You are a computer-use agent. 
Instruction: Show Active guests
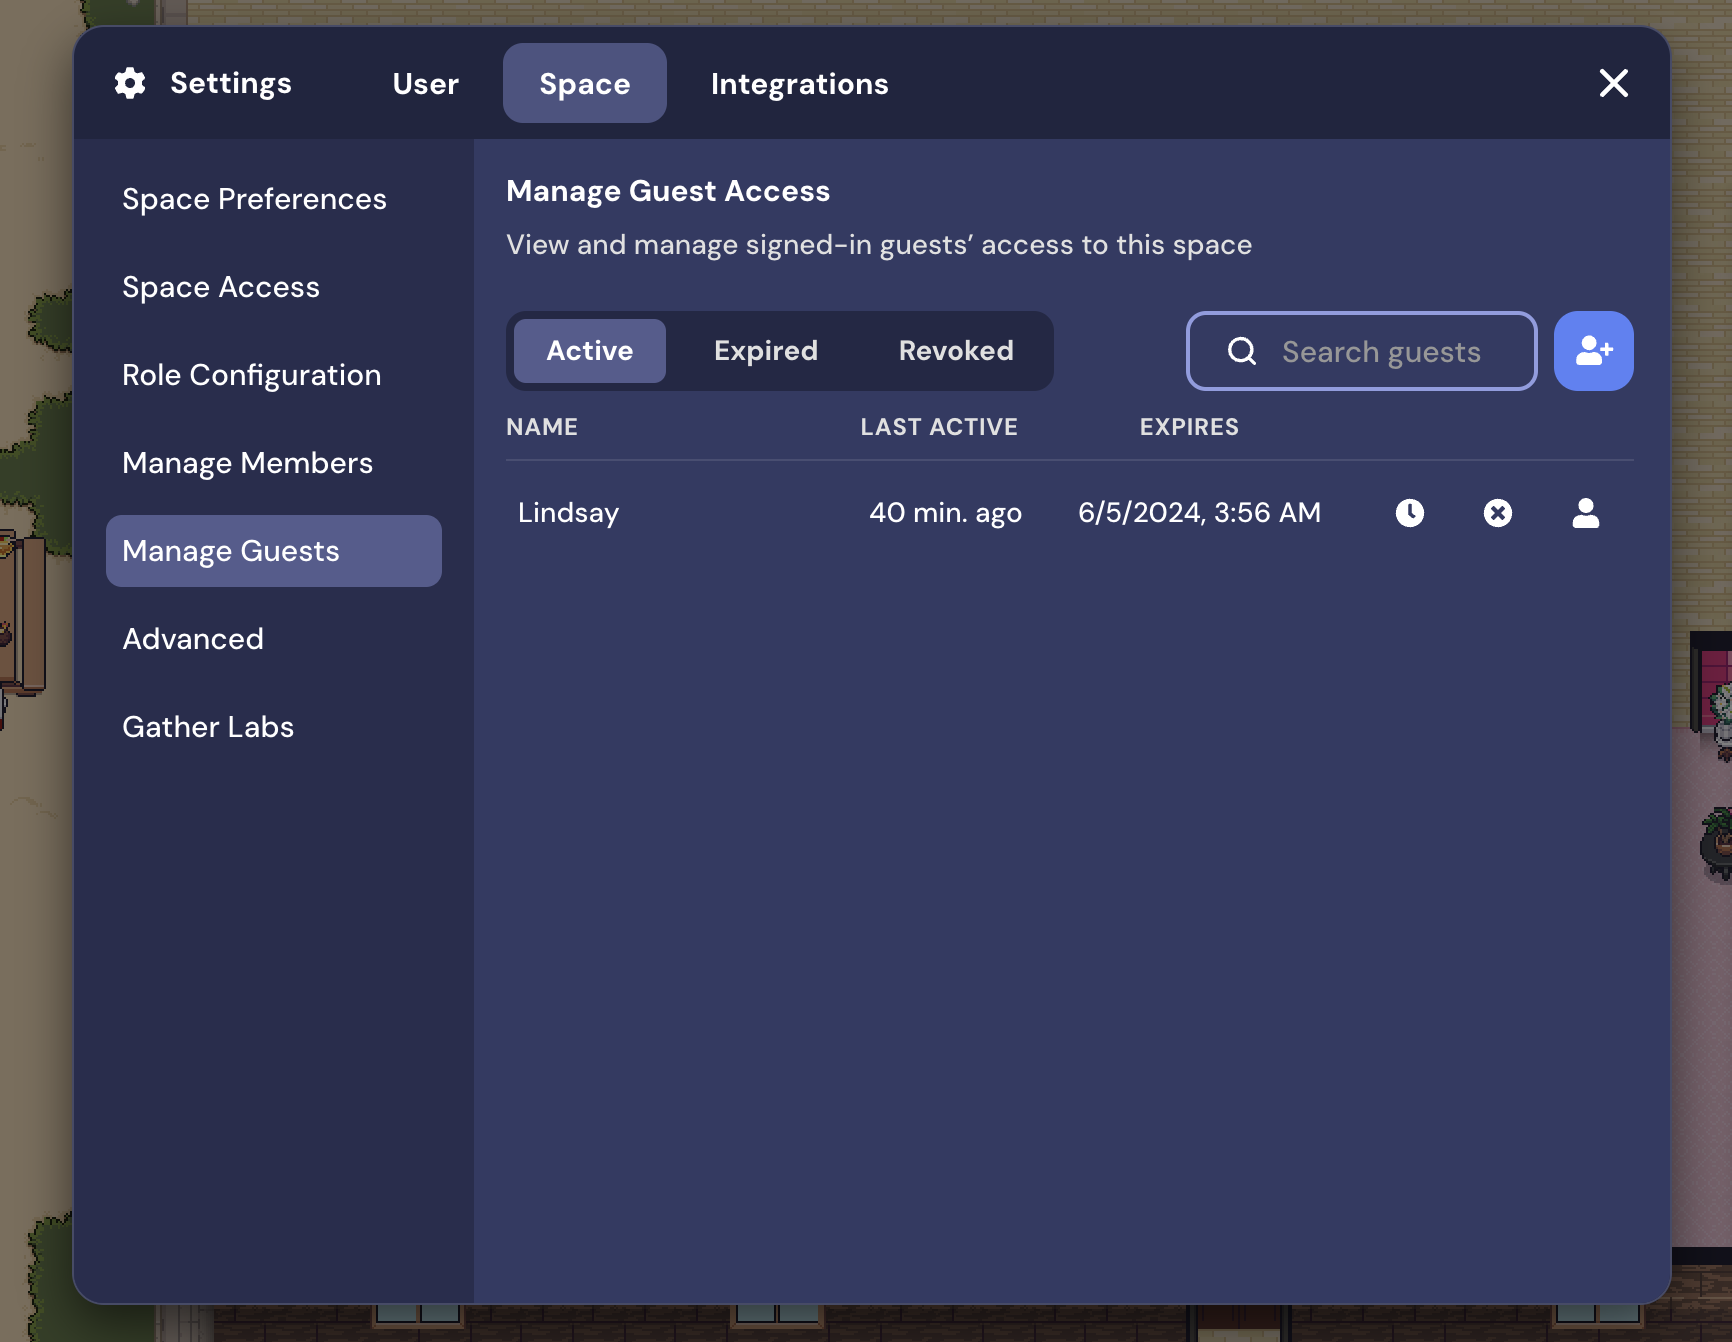tap(590, 351)
